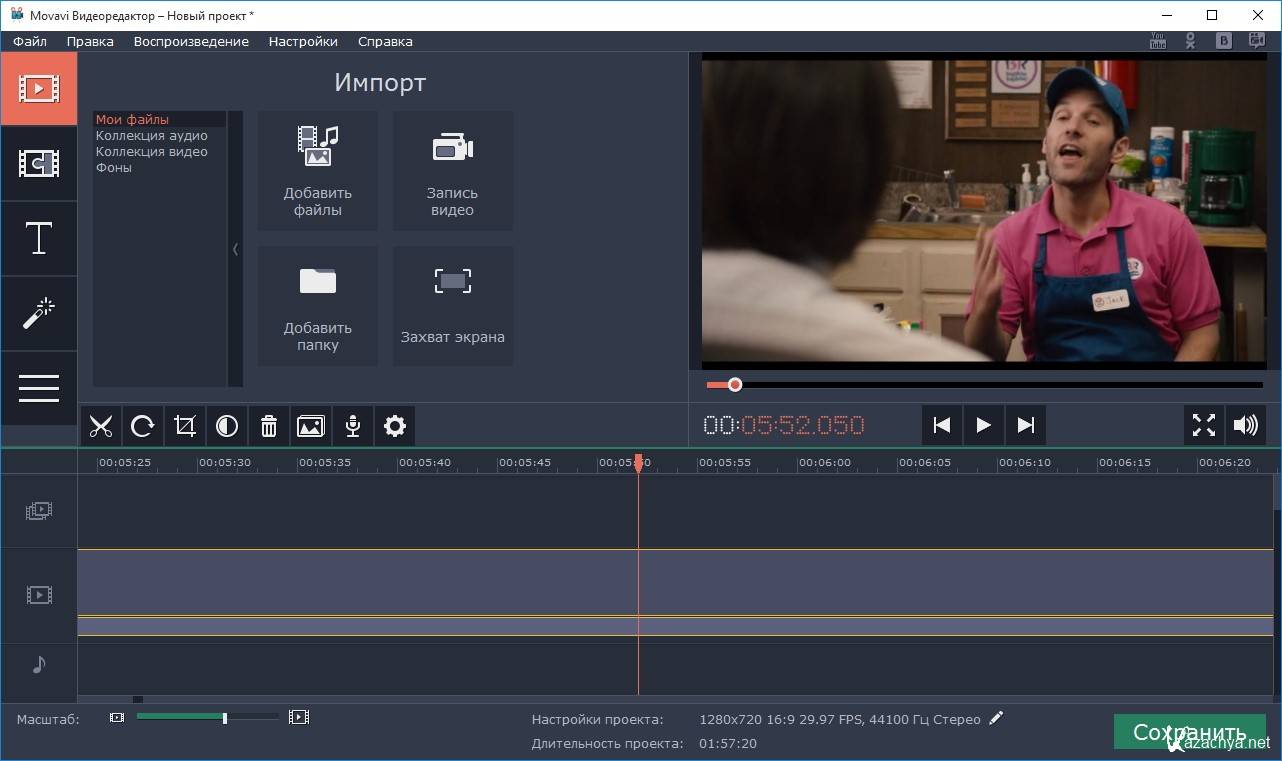Open the Воспроизведение menu
1282x761 pixels.
click(191, 41)
